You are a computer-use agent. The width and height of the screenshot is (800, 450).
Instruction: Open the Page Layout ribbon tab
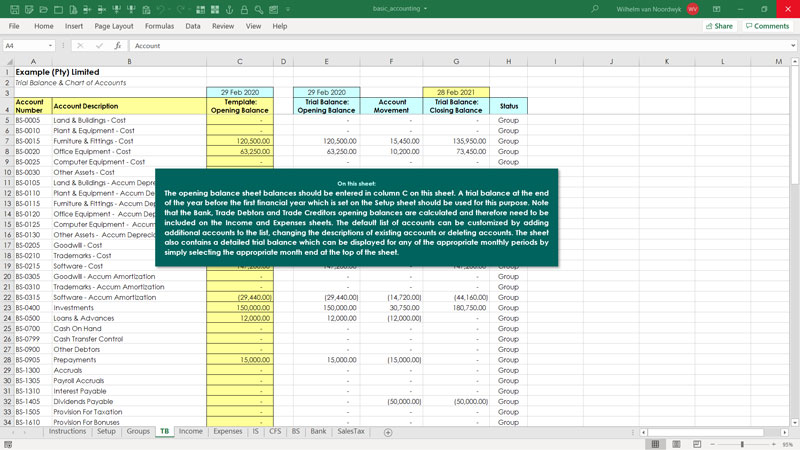[113, 26]
